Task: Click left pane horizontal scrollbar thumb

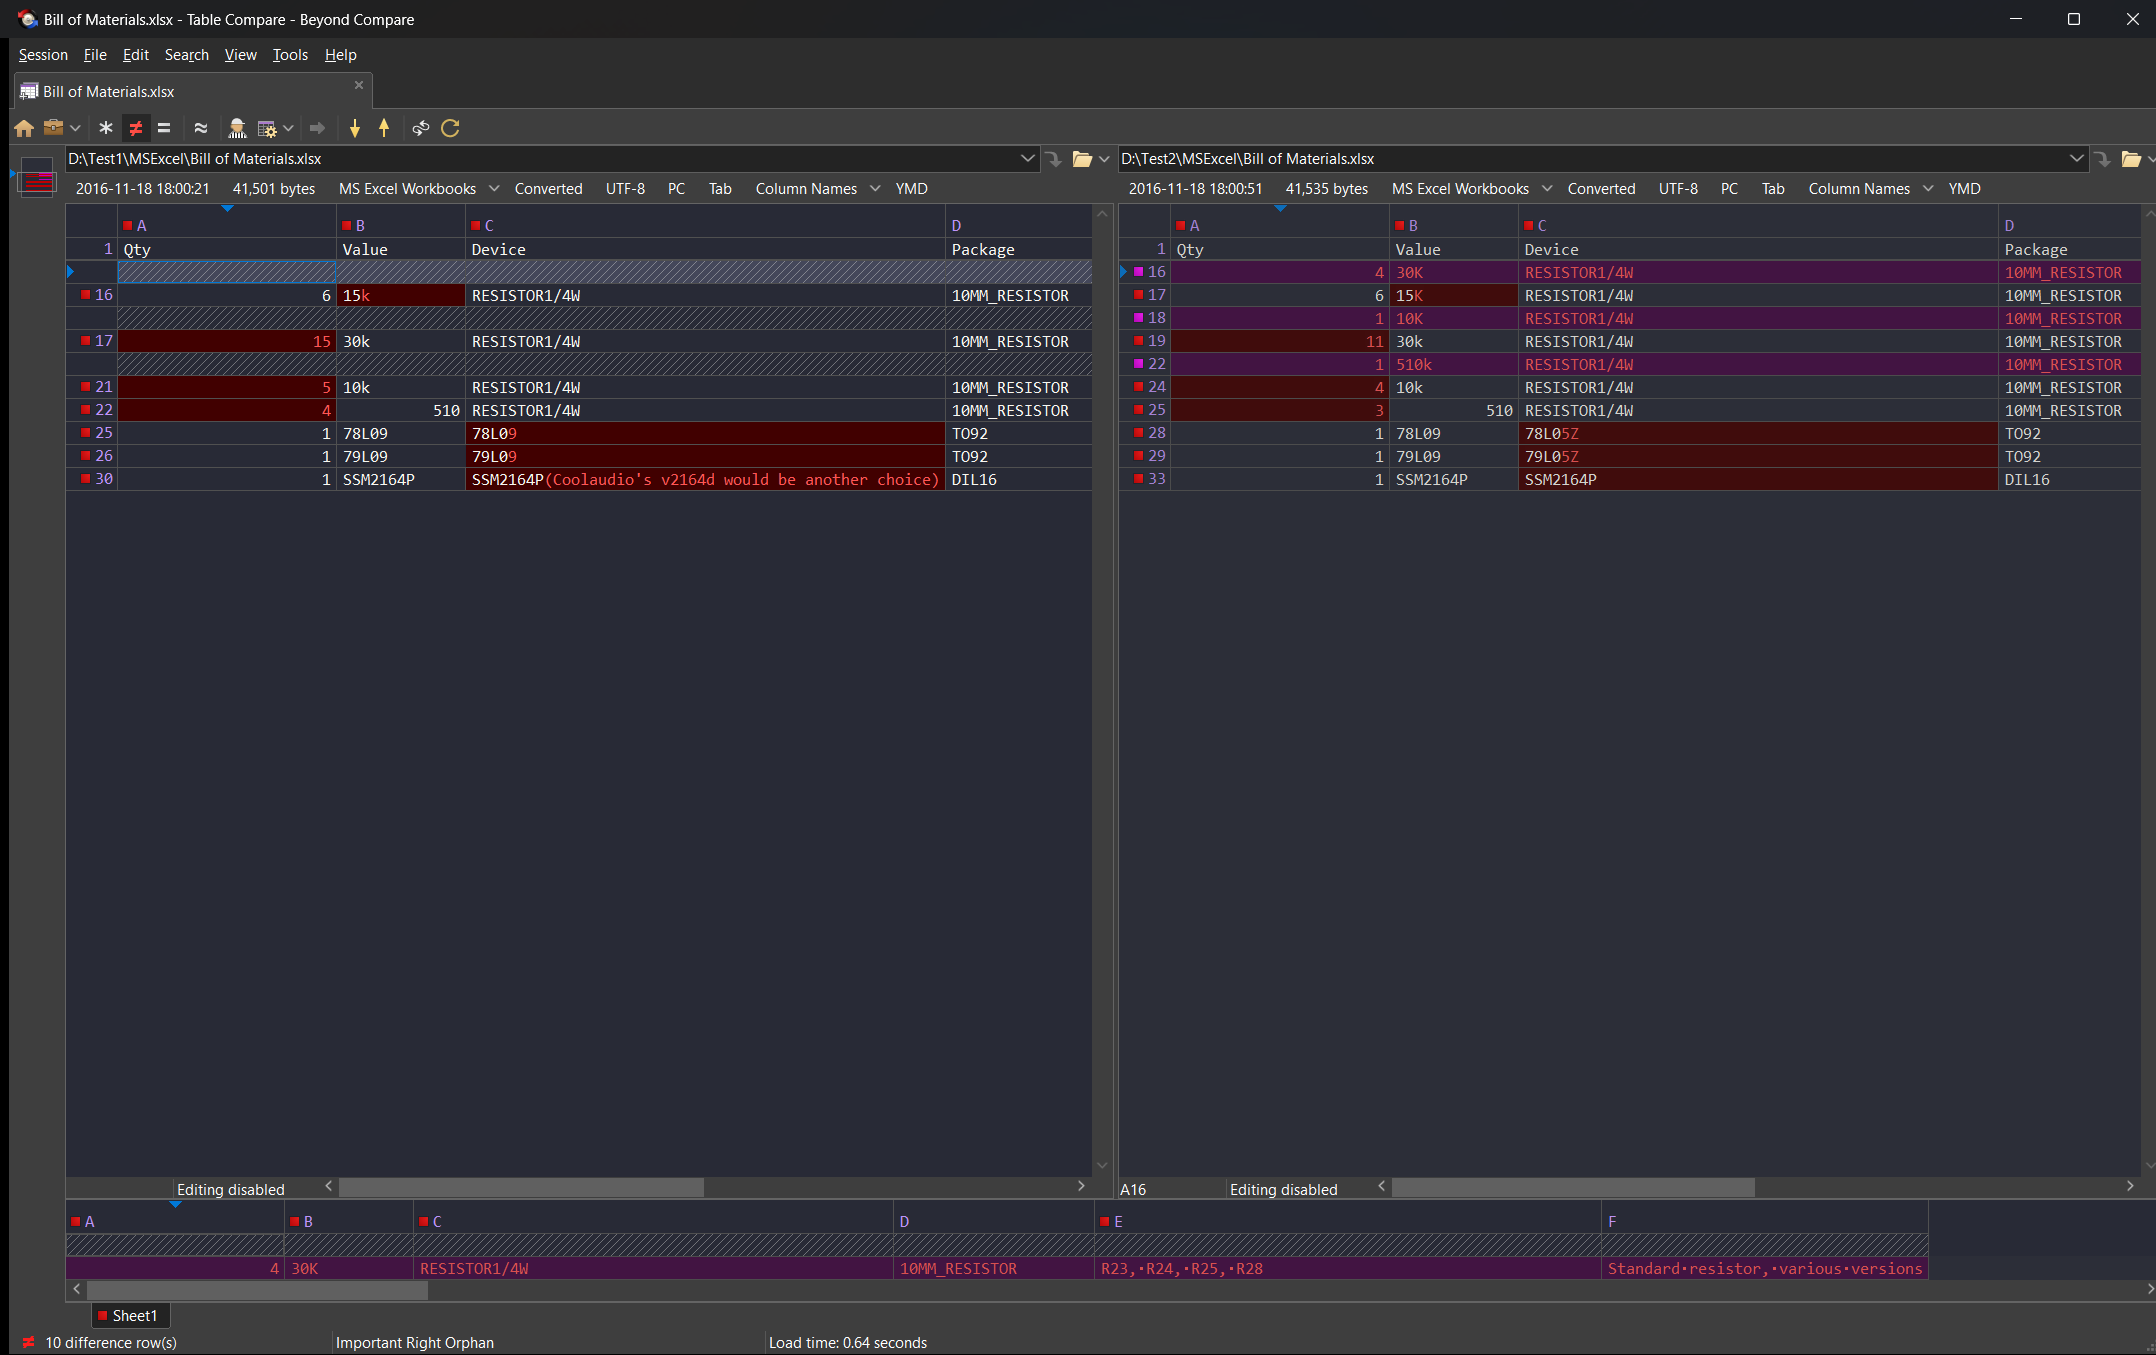Action: (521, 1187)
